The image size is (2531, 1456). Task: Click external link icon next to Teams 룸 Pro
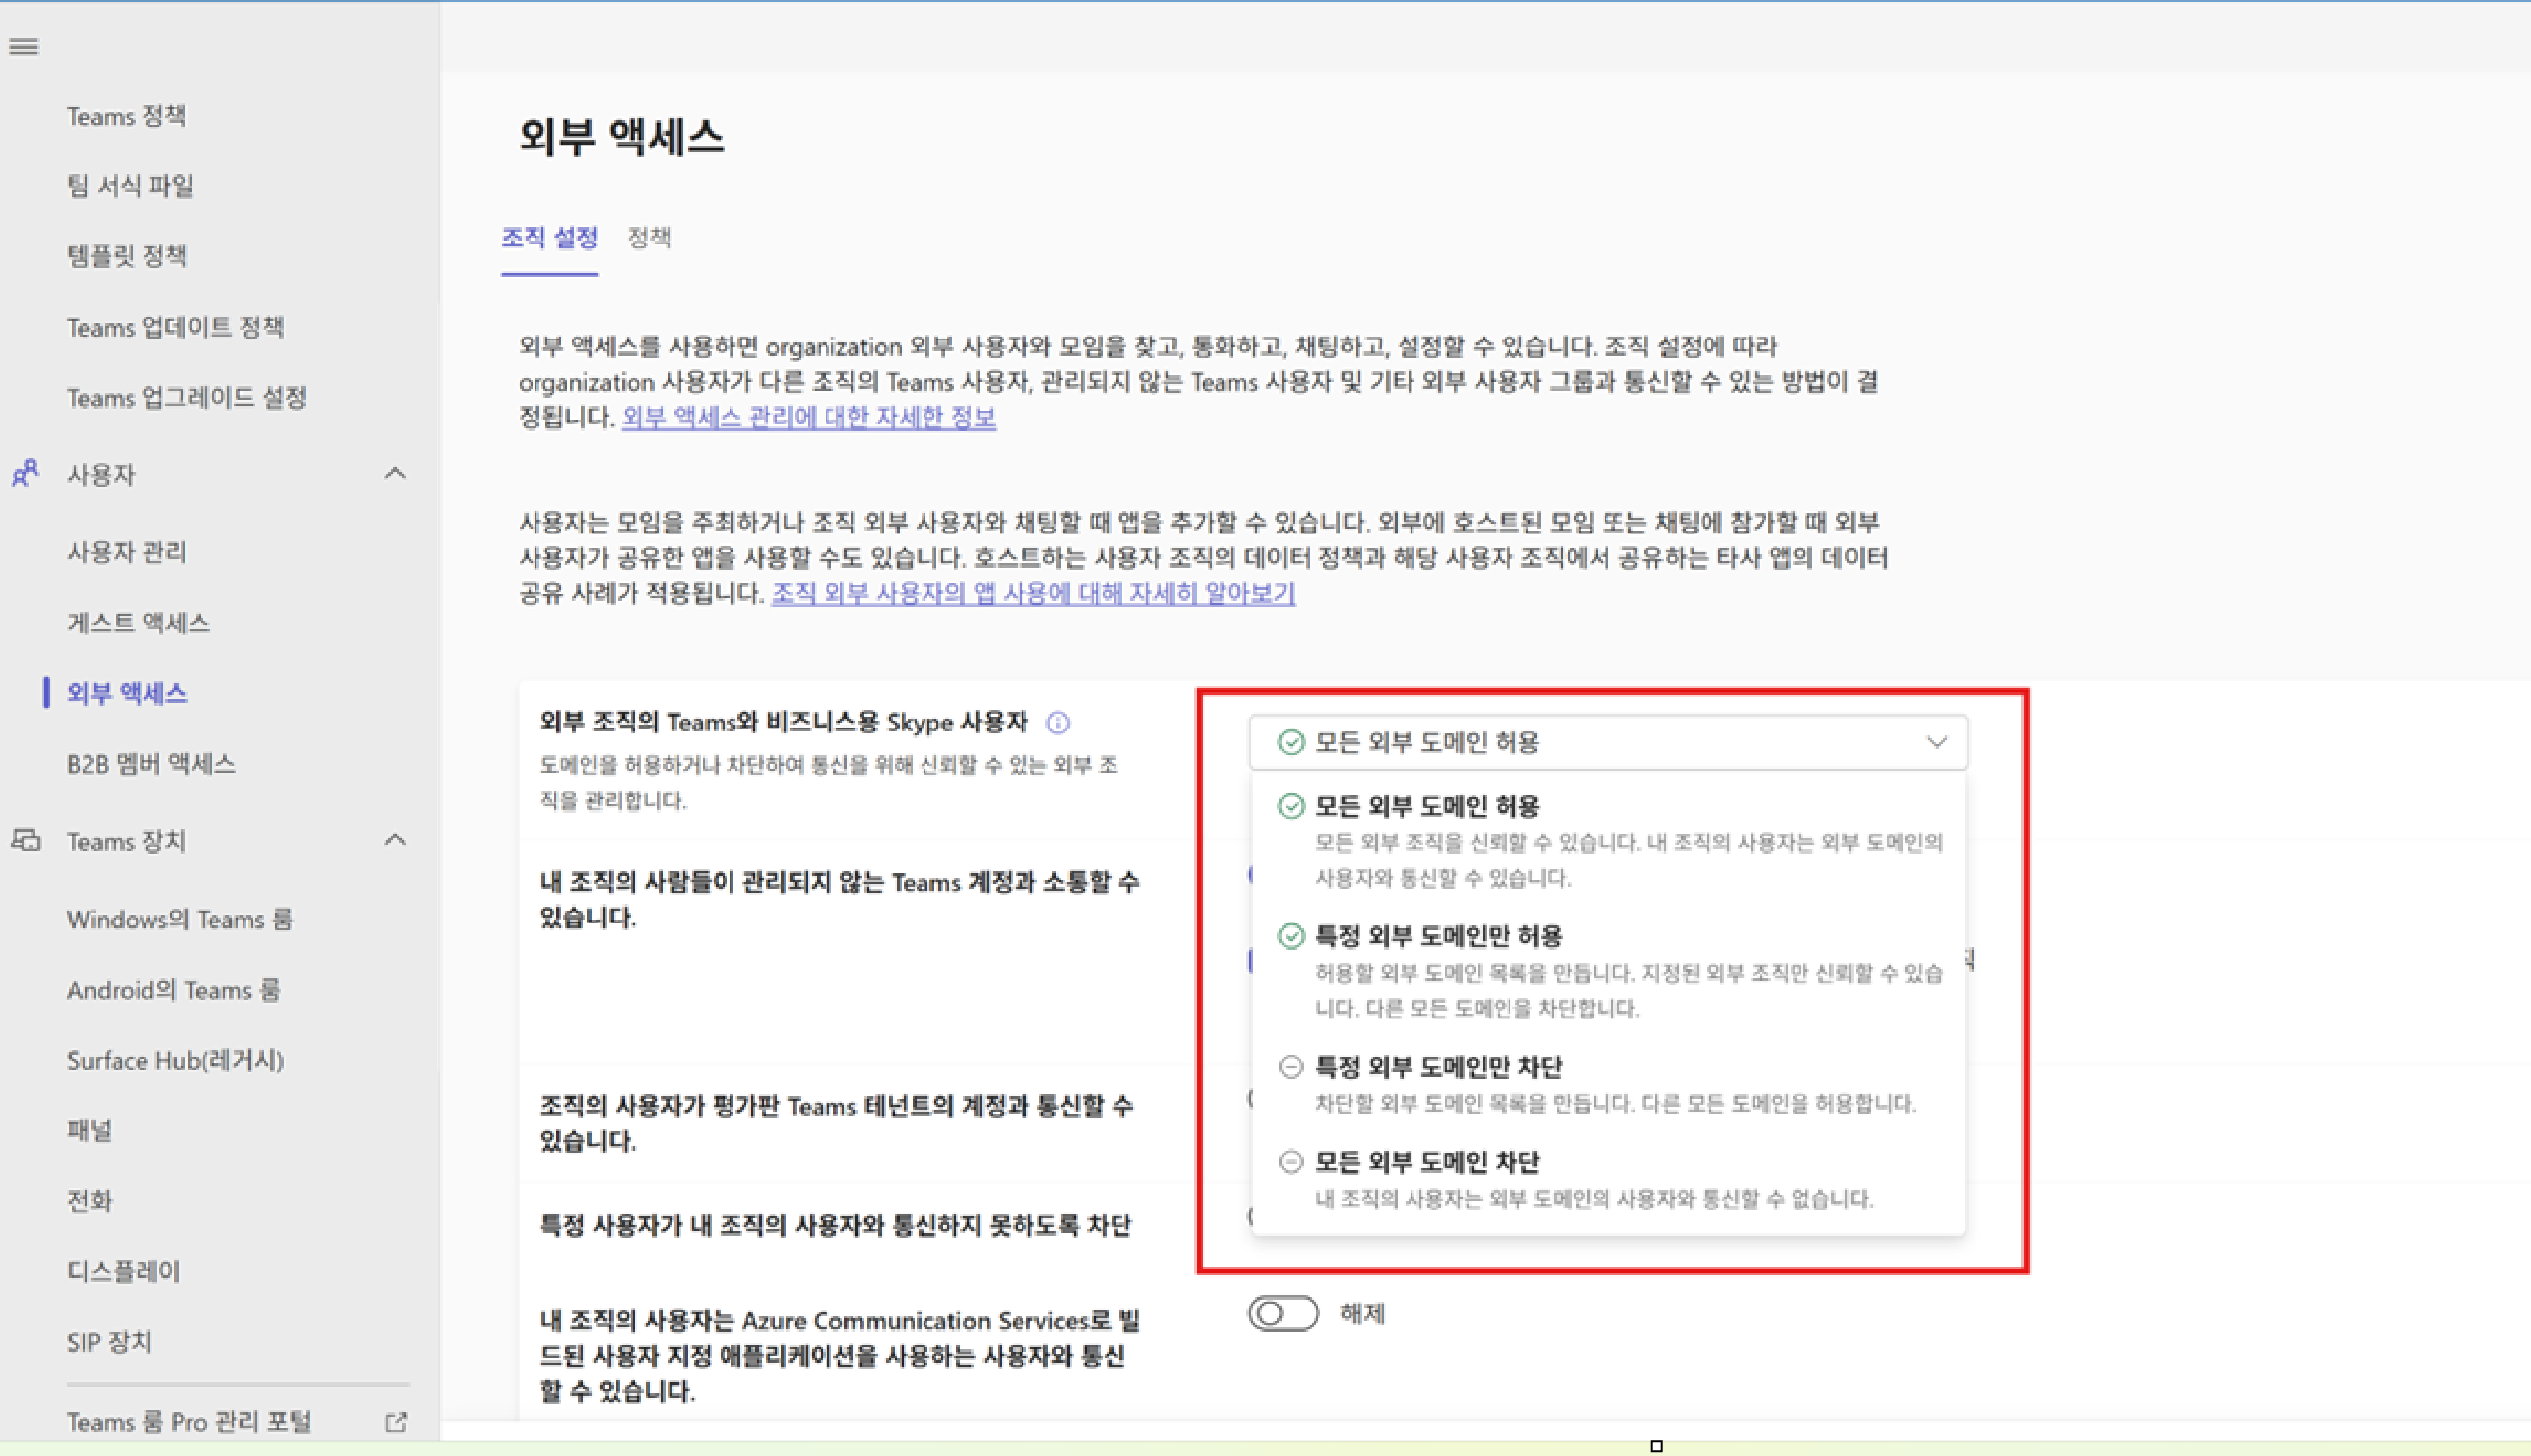tap(396, 1422)
